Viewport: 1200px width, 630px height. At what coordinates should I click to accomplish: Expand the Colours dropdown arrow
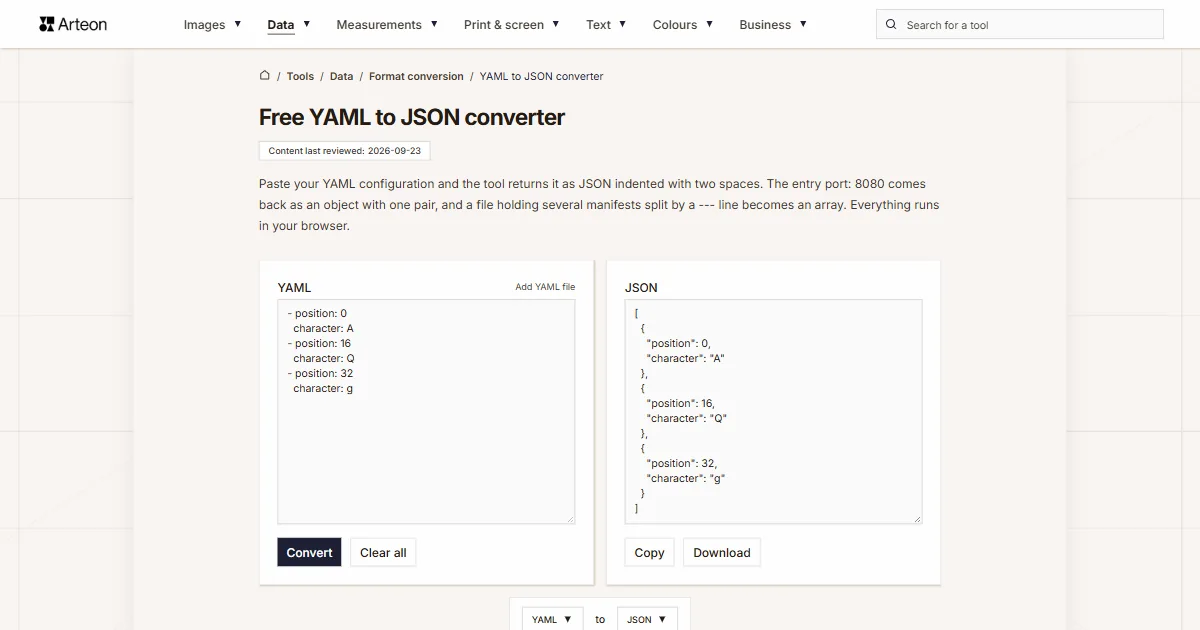(x=709, y=24)
